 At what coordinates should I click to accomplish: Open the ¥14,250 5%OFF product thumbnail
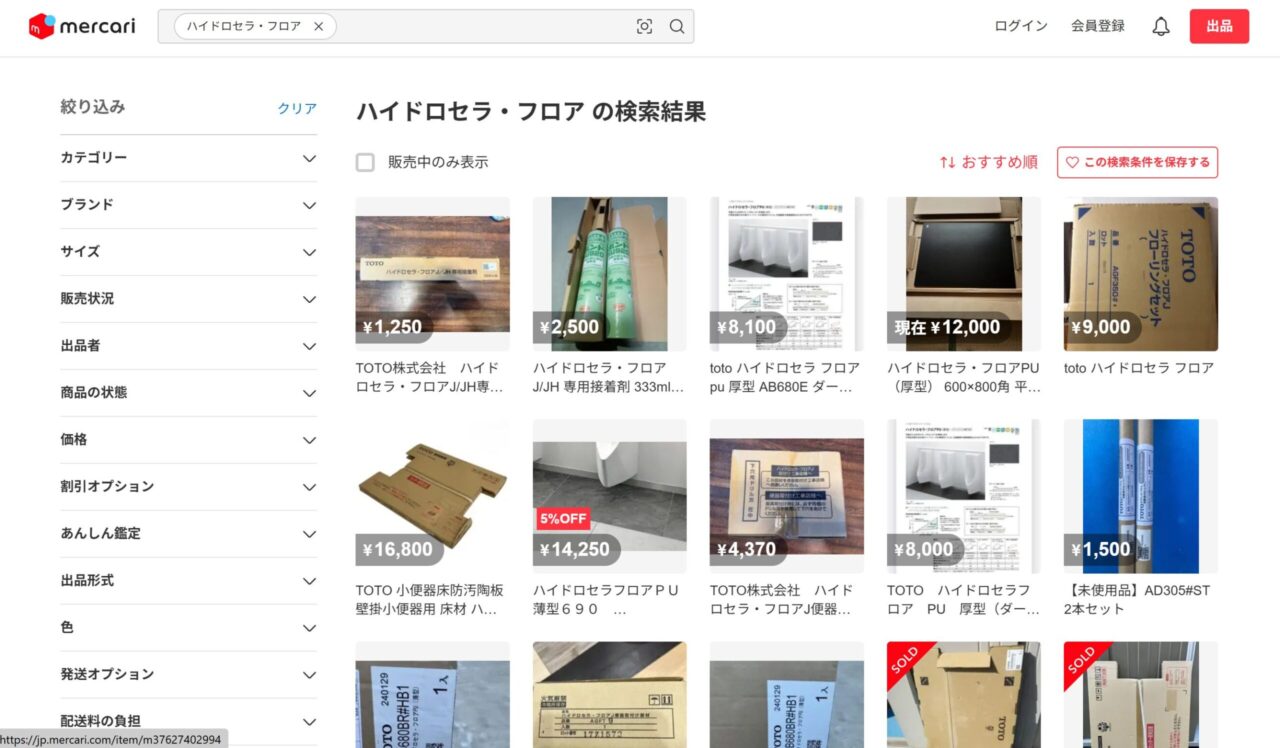pyautogui.click(x=609, y=496)
